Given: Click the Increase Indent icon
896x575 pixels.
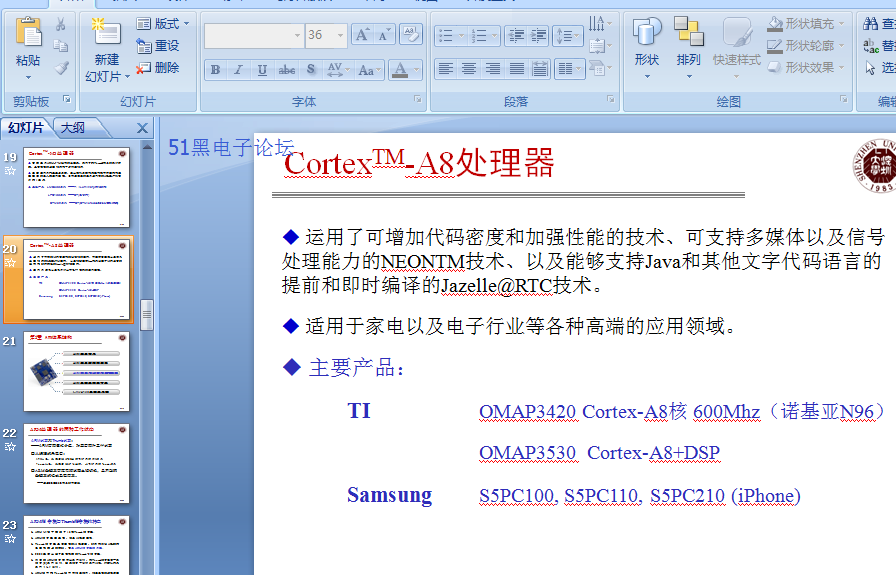Looking at the screenshot, I should (x=538, y=36).
